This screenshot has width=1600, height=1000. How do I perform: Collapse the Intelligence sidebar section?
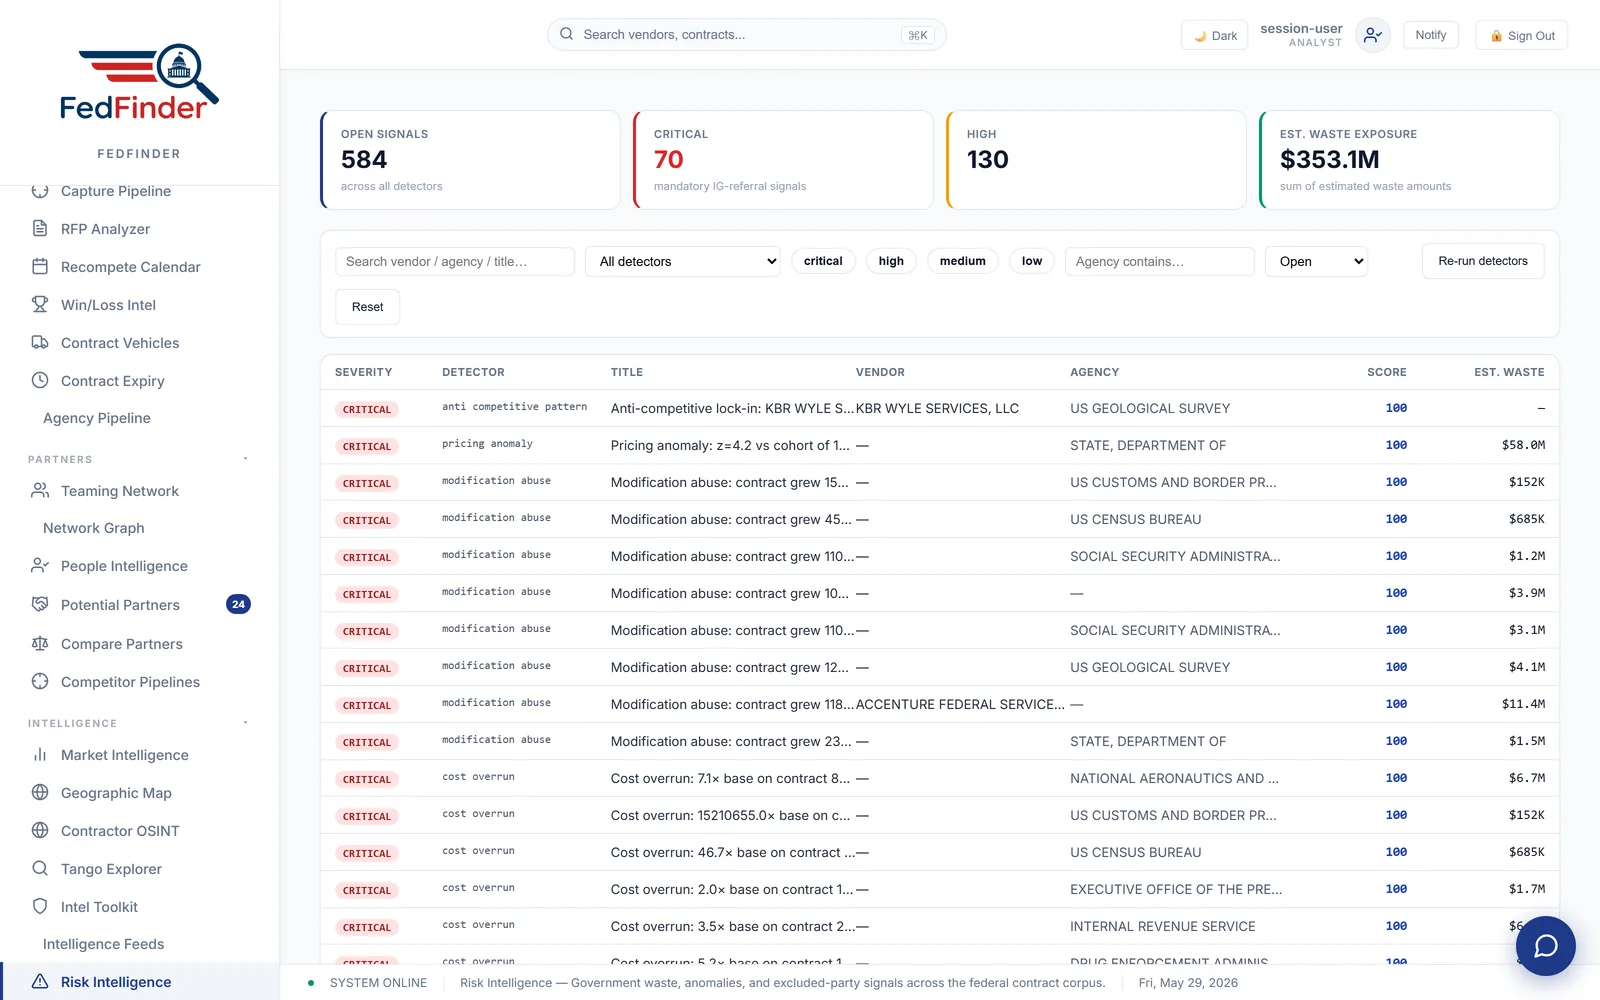[246, 723]
